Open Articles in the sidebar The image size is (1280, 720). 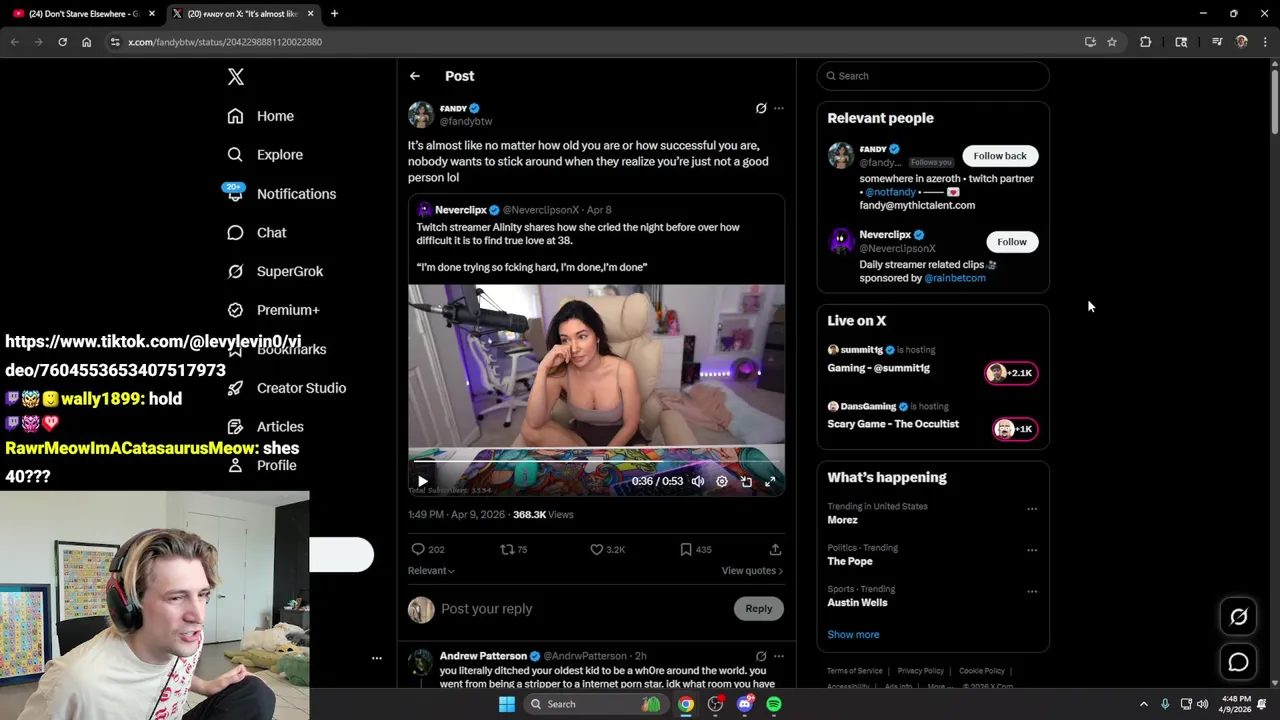point(265,427)
